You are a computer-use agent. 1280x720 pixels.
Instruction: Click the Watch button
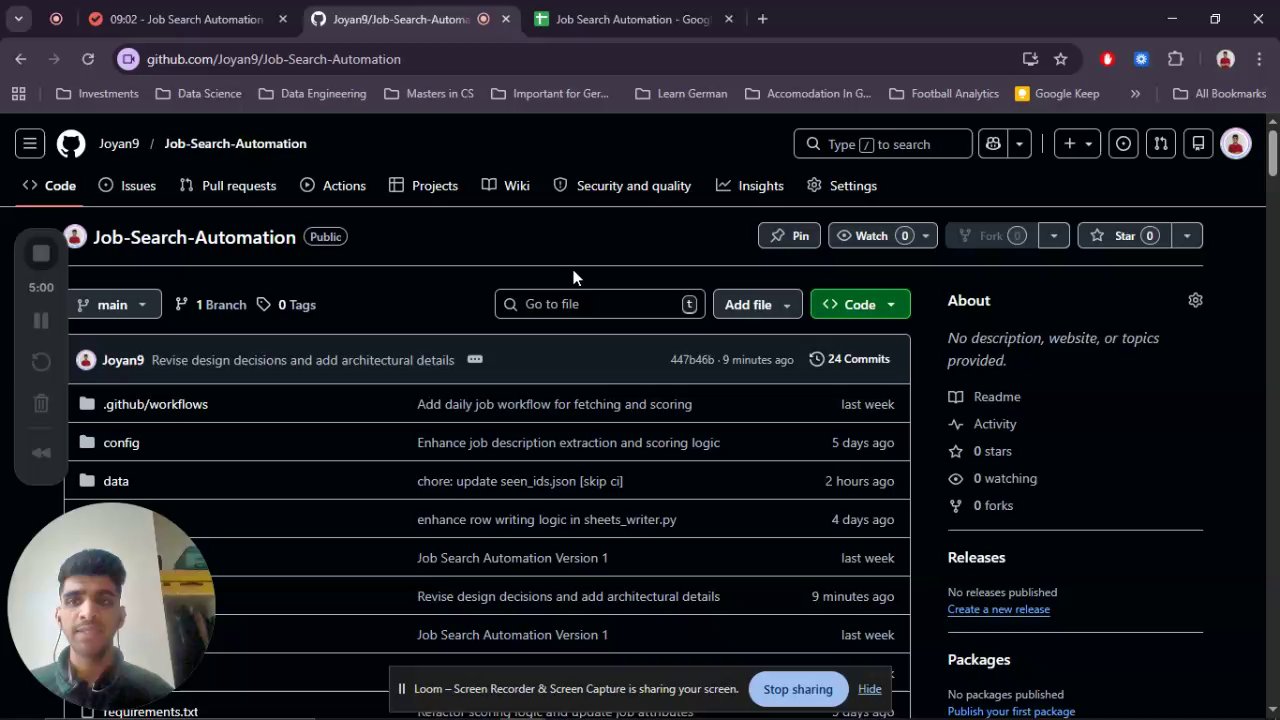click(872, 236)
